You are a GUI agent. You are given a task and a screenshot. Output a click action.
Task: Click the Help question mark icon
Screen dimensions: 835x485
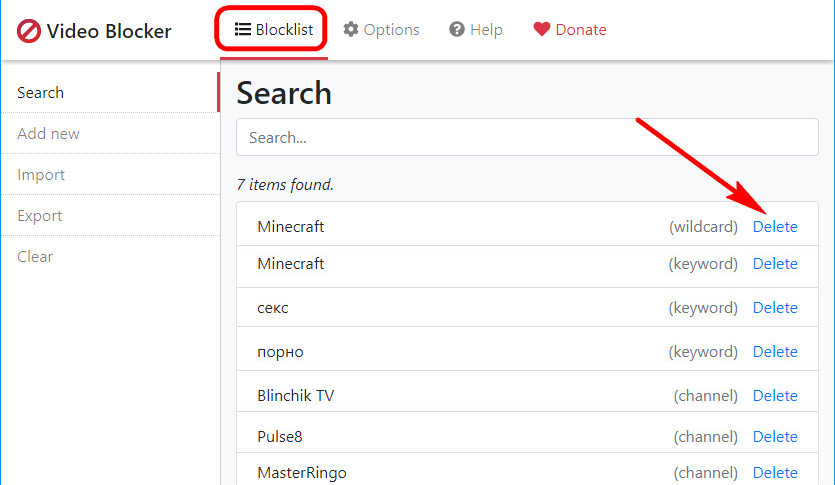pos(457,29)
